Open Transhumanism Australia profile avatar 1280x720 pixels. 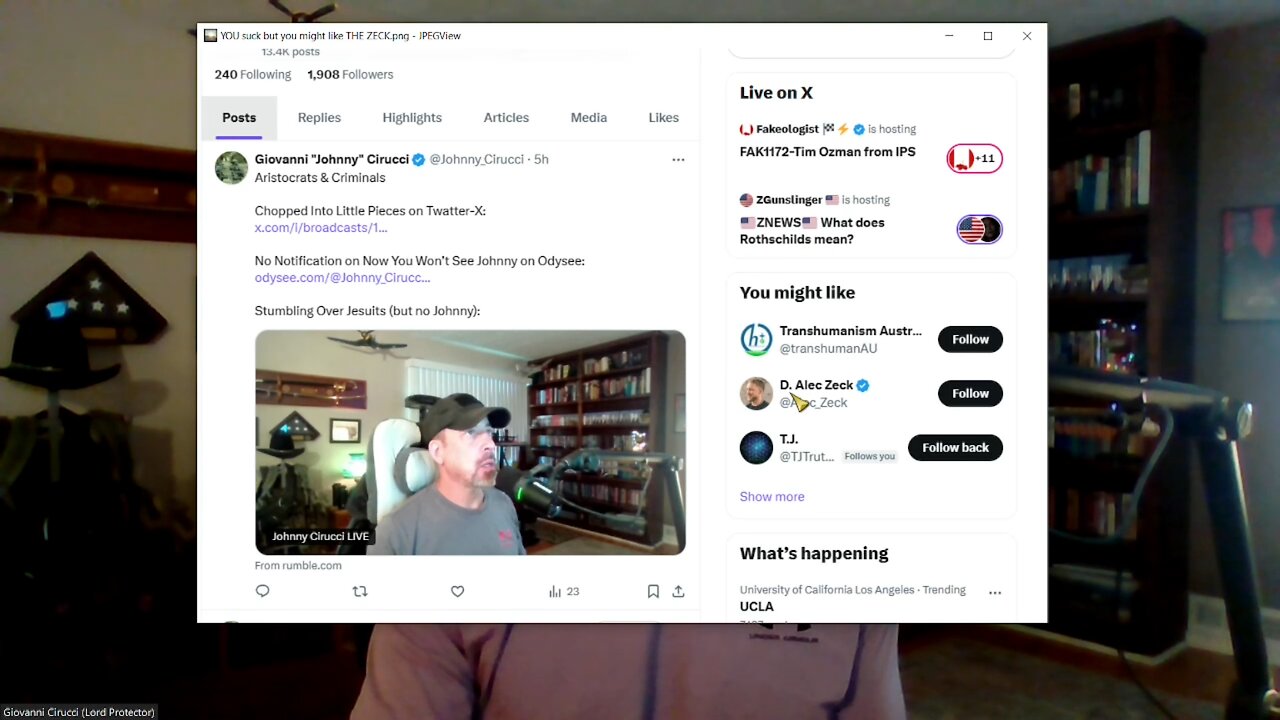[756, 339]
